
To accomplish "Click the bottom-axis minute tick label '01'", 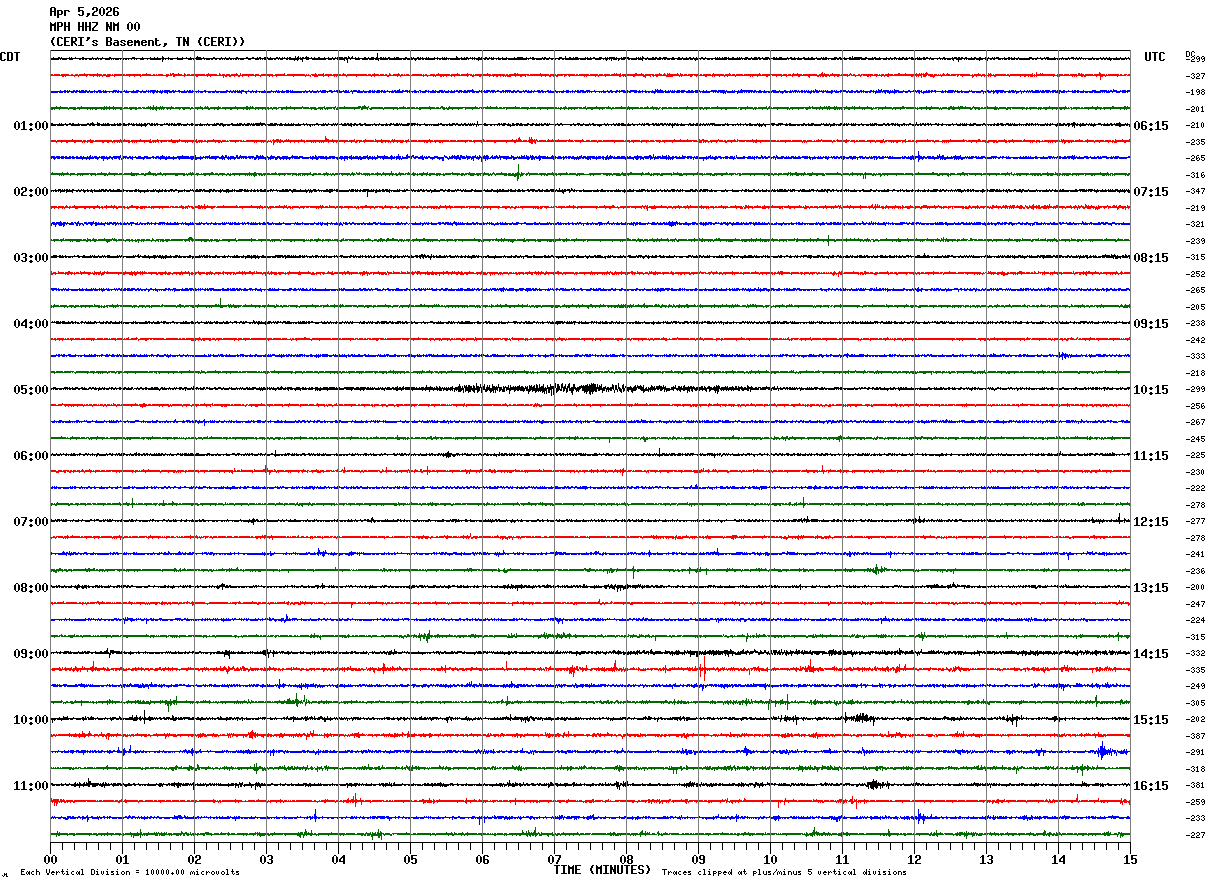I will 122,859.
